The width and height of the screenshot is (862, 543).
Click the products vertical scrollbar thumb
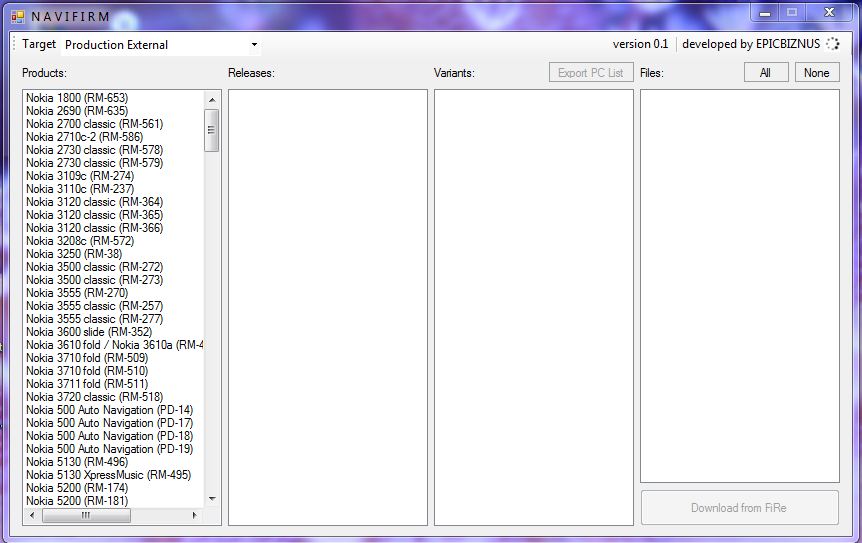[x=212, y=130]
